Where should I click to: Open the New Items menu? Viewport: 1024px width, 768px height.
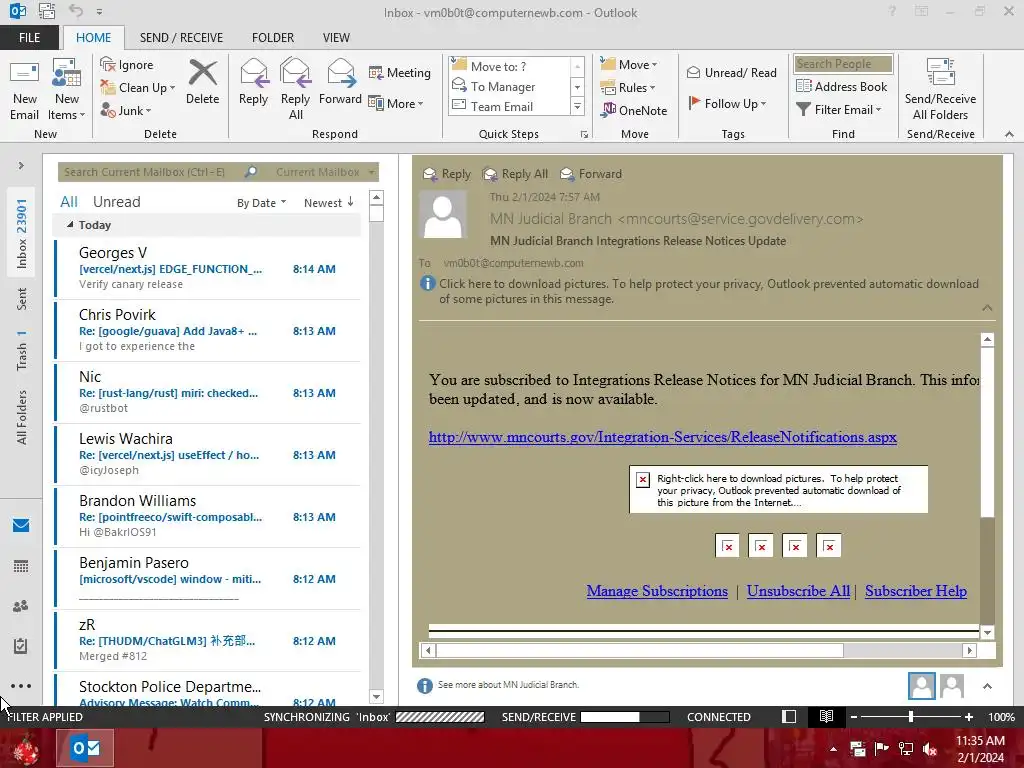[x=67, y=90]
